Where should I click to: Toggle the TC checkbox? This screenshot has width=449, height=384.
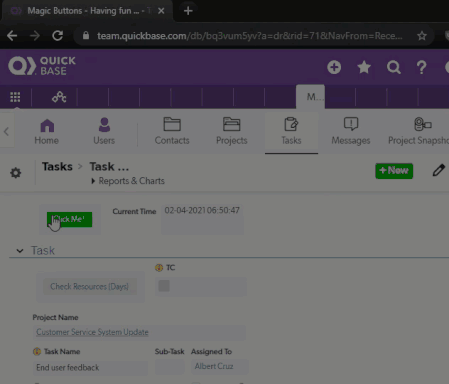click(x=164, y=286)
